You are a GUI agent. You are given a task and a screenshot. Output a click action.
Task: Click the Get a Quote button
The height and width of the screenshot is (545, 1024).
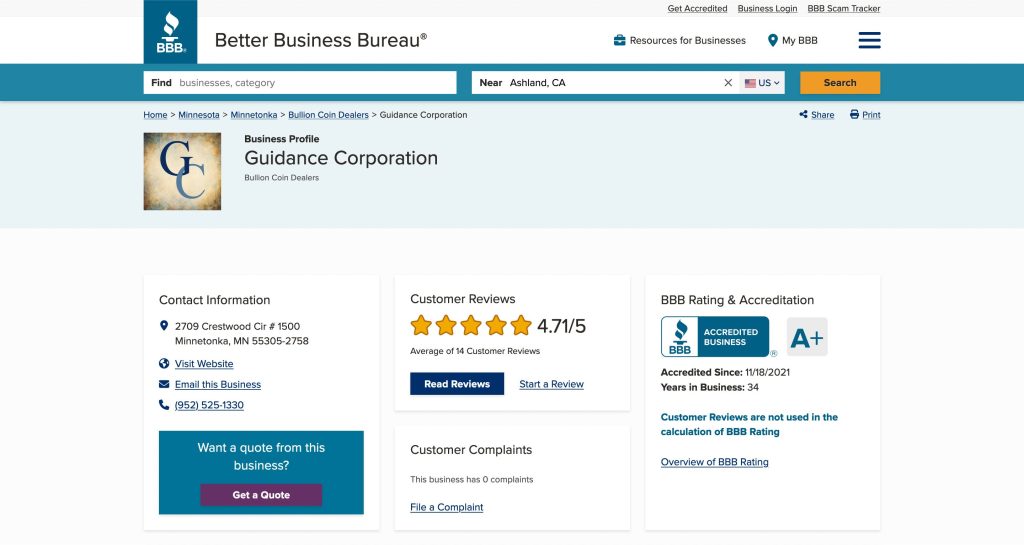tap(261, 495)
